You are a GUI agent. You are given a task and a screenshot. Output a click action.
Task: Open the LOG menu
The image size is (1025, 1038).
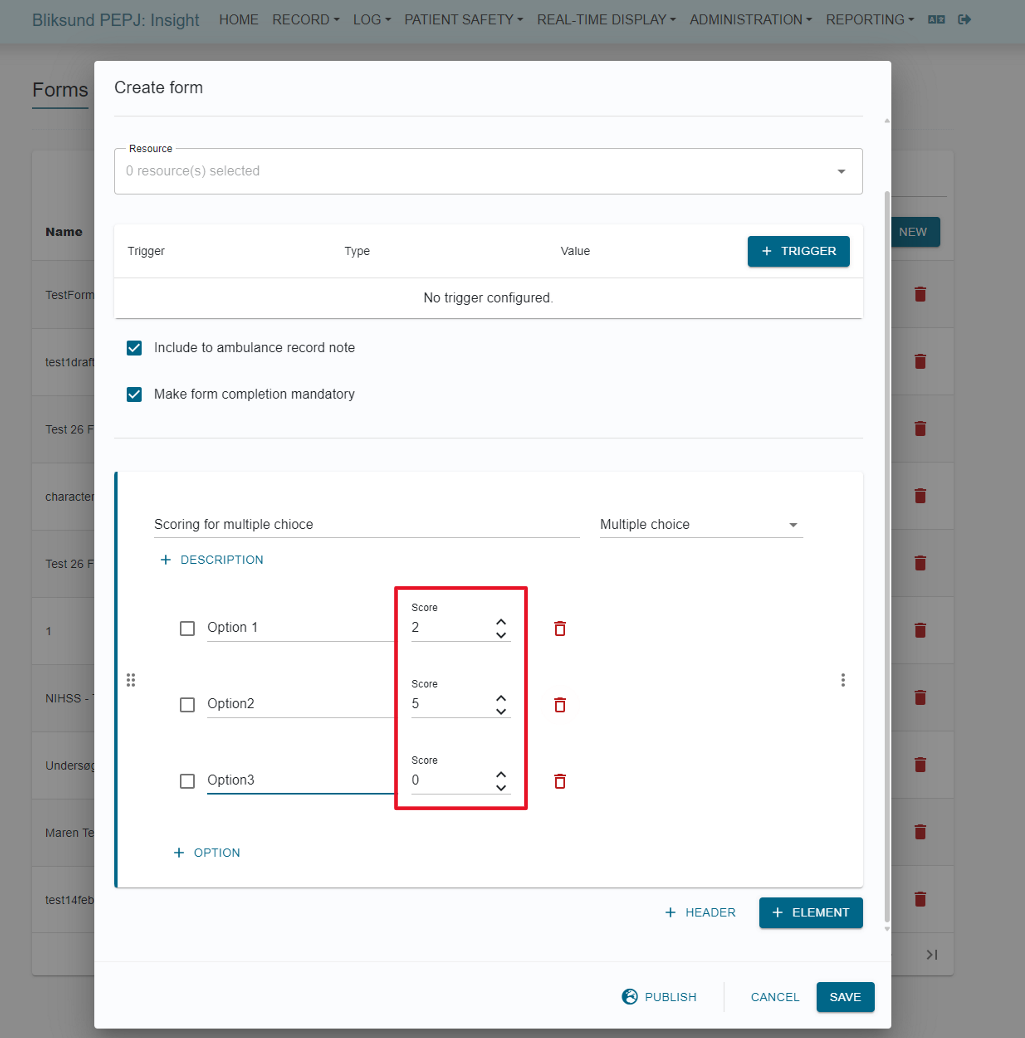pyautogui.click(x=371, y=20)
